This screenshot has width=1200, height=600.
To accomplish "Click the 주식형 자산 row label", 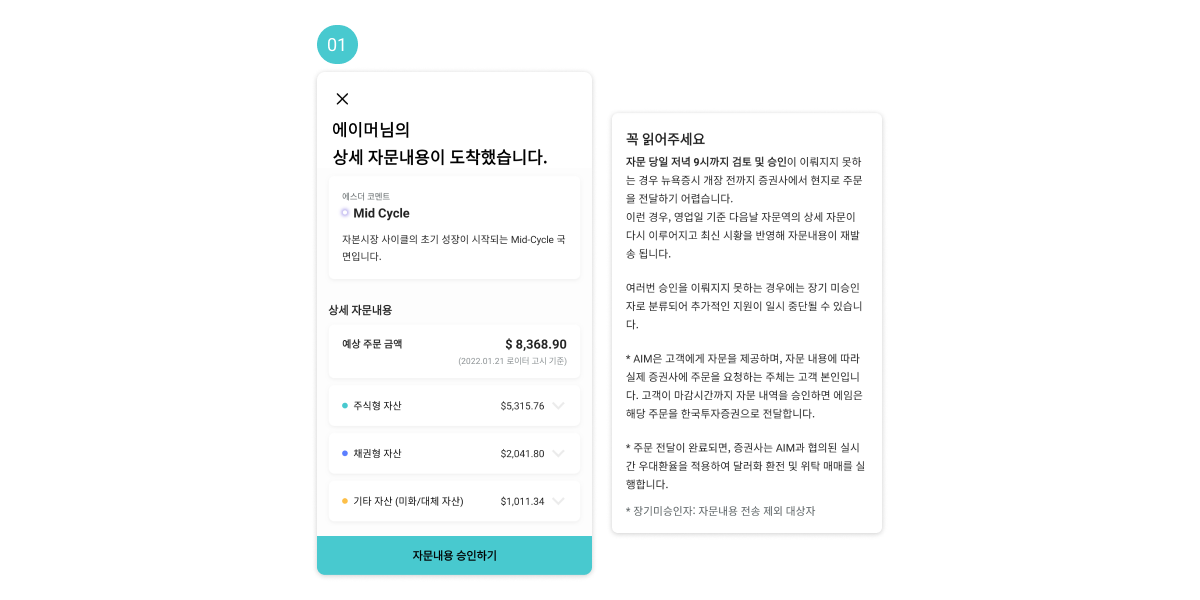I will (377, 406).
